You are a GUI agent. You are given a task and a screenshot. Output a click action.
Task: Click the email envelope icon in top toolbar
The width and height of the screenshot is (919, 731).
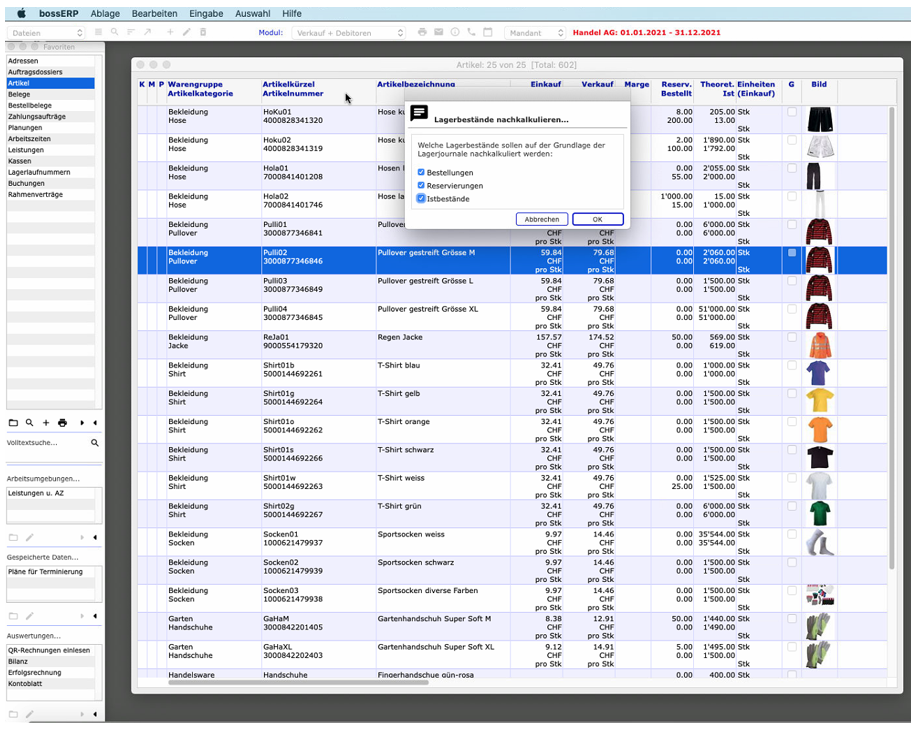tap(438, 33)
